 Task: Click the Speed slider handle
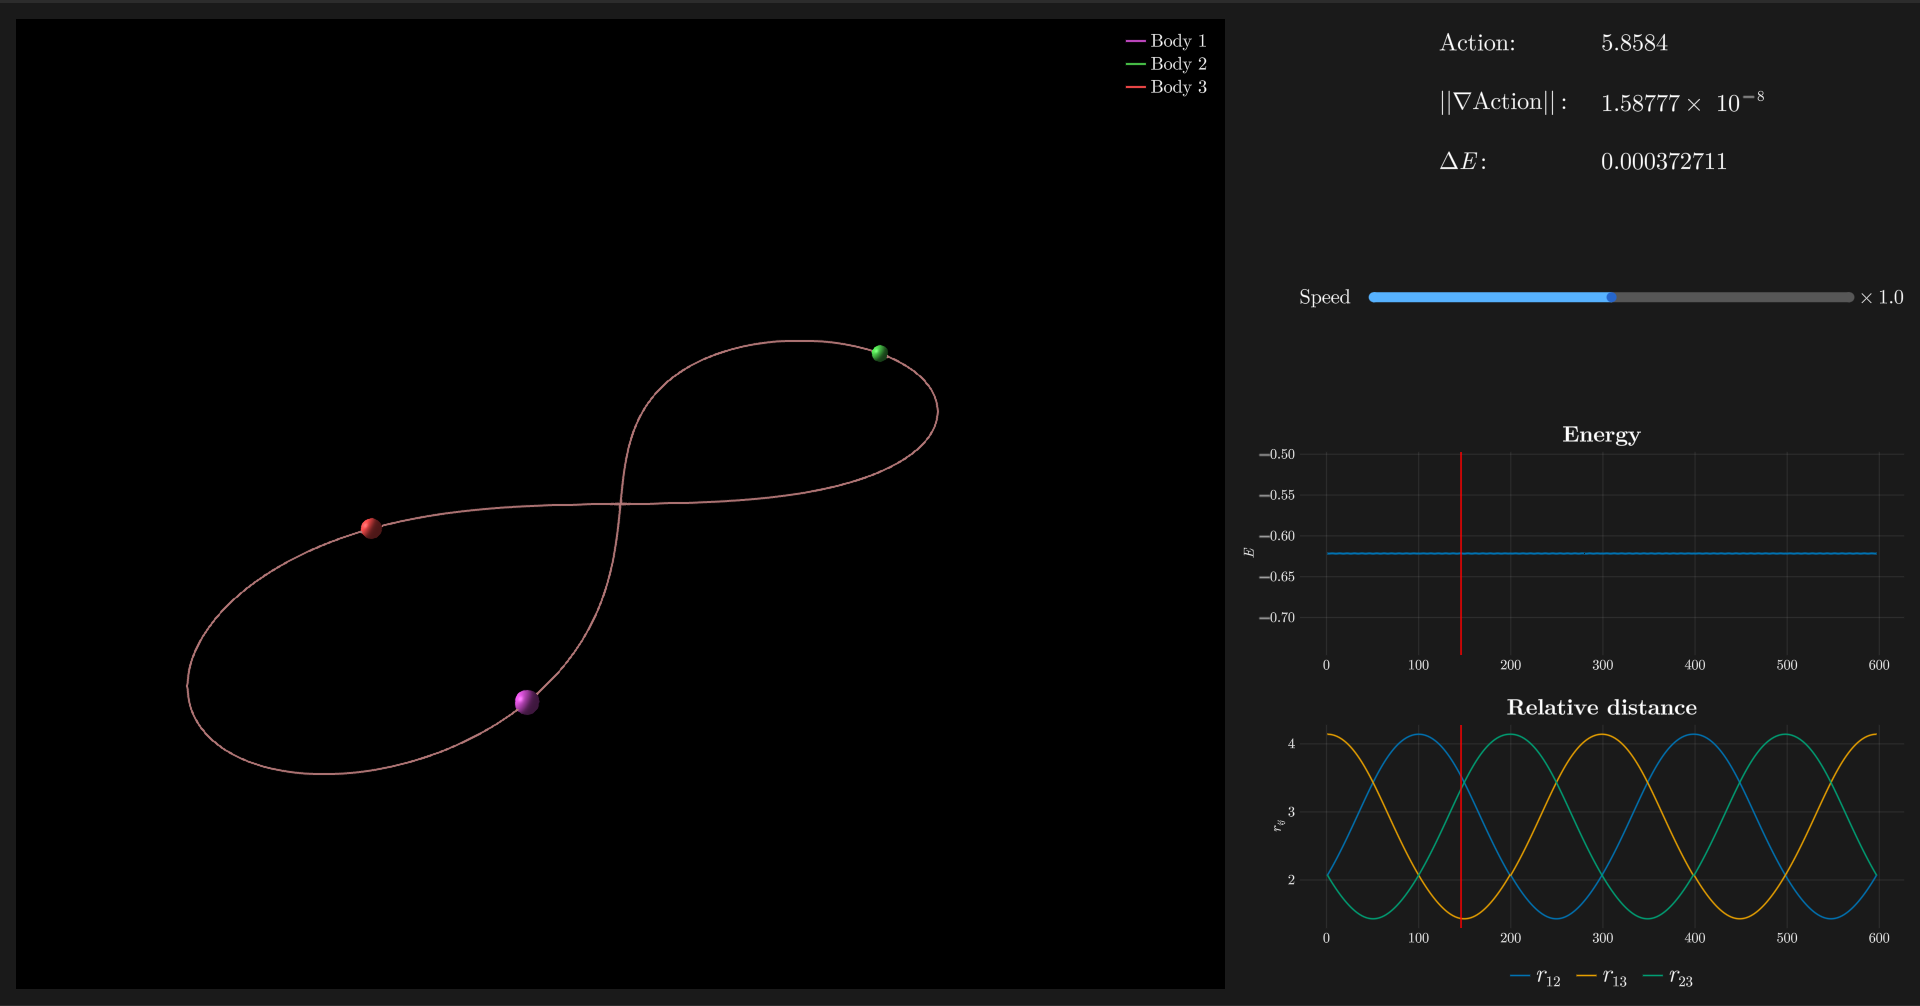[1611, 297]
